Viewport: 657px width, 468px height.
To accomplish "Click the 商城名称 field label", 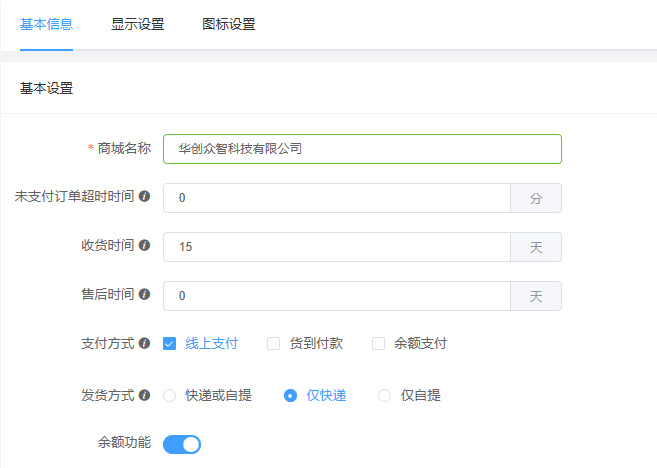I will [124, 148].
